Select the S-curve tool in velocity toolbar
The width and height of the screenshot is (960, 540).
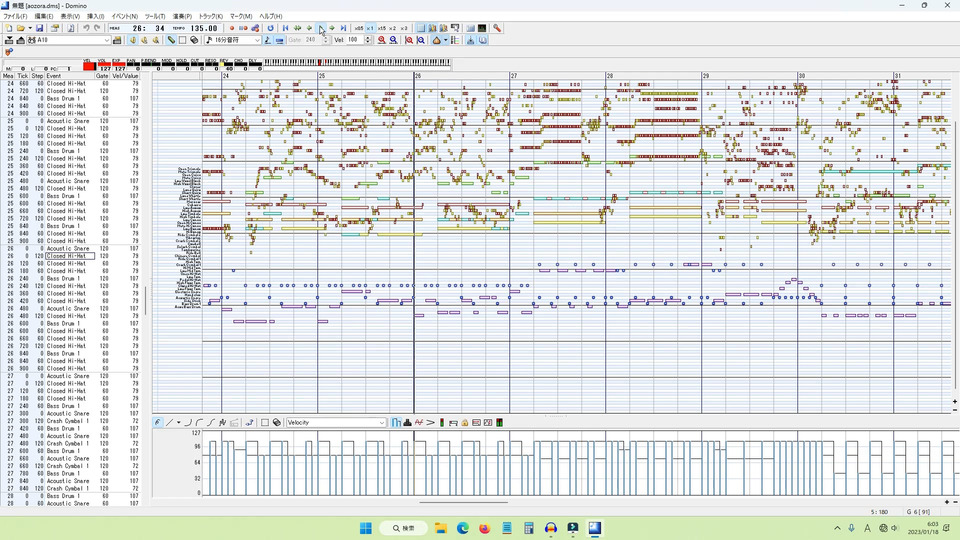click(x=211, y=422)
